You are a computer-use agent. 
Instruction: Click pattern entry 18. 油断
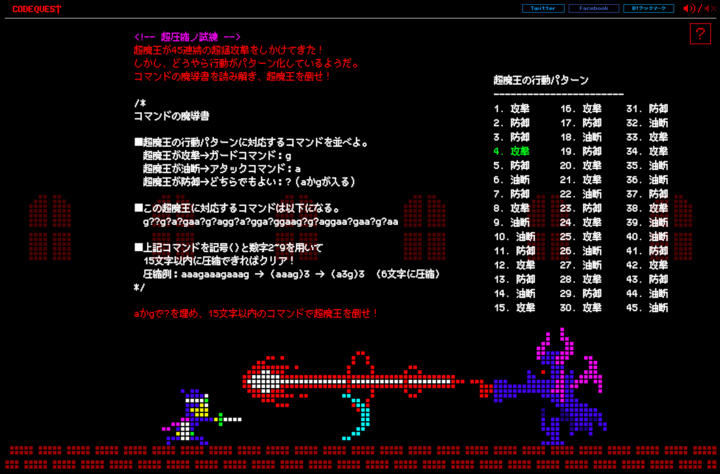click(x=580, y=137)
